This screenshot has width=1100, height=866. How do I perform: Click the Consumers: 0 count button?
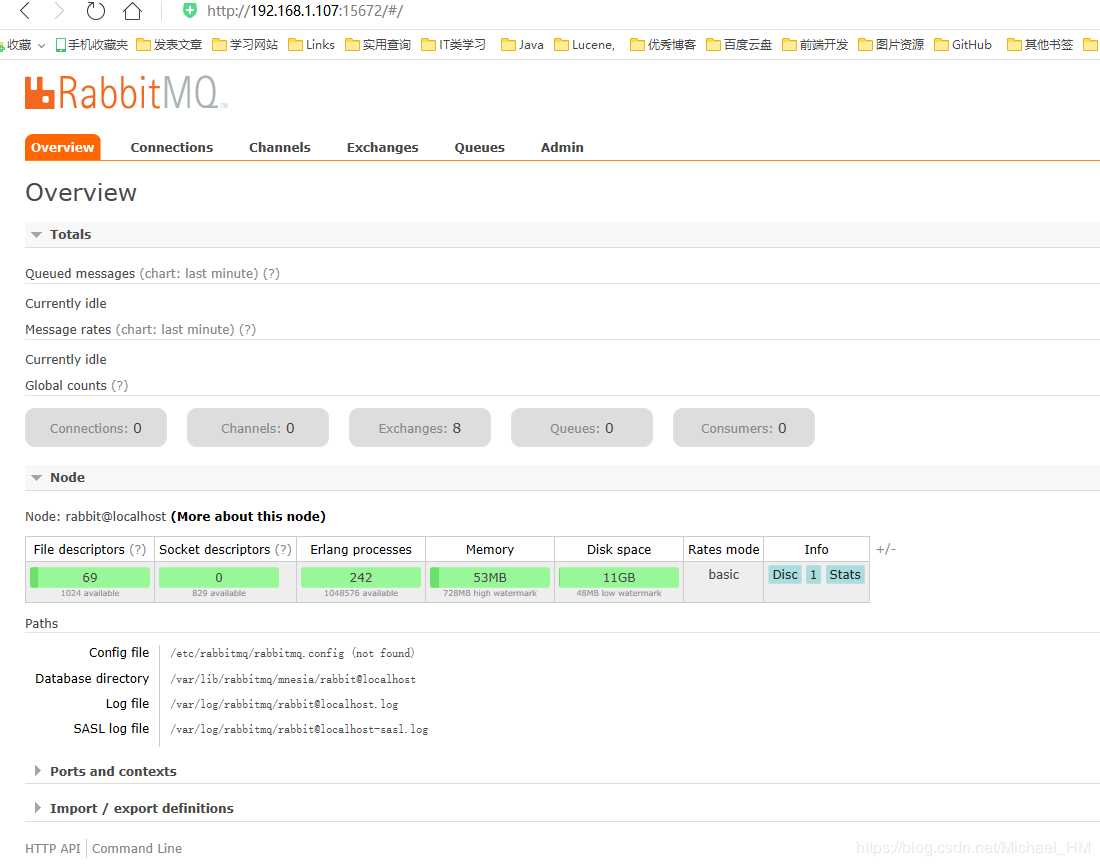tap(744, 427)
